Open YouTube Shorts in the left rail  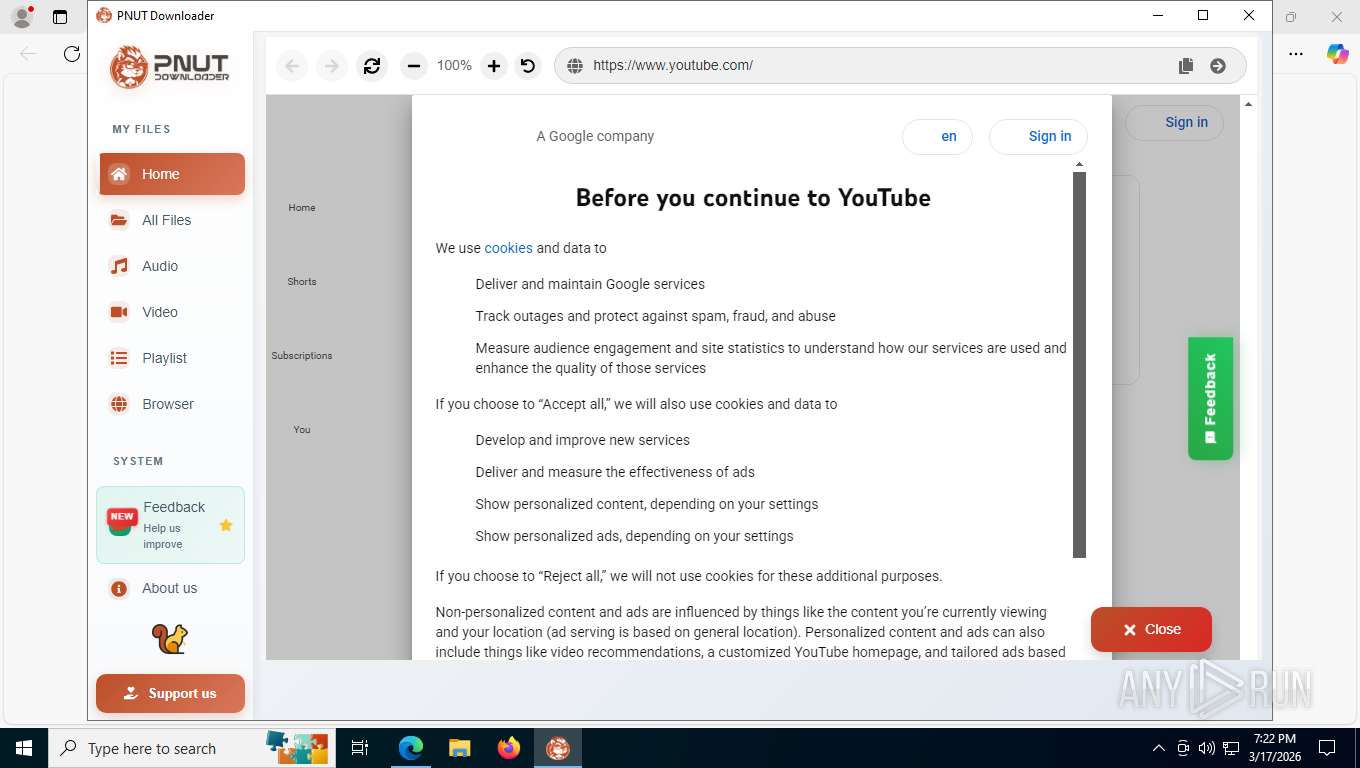(302, 281)
